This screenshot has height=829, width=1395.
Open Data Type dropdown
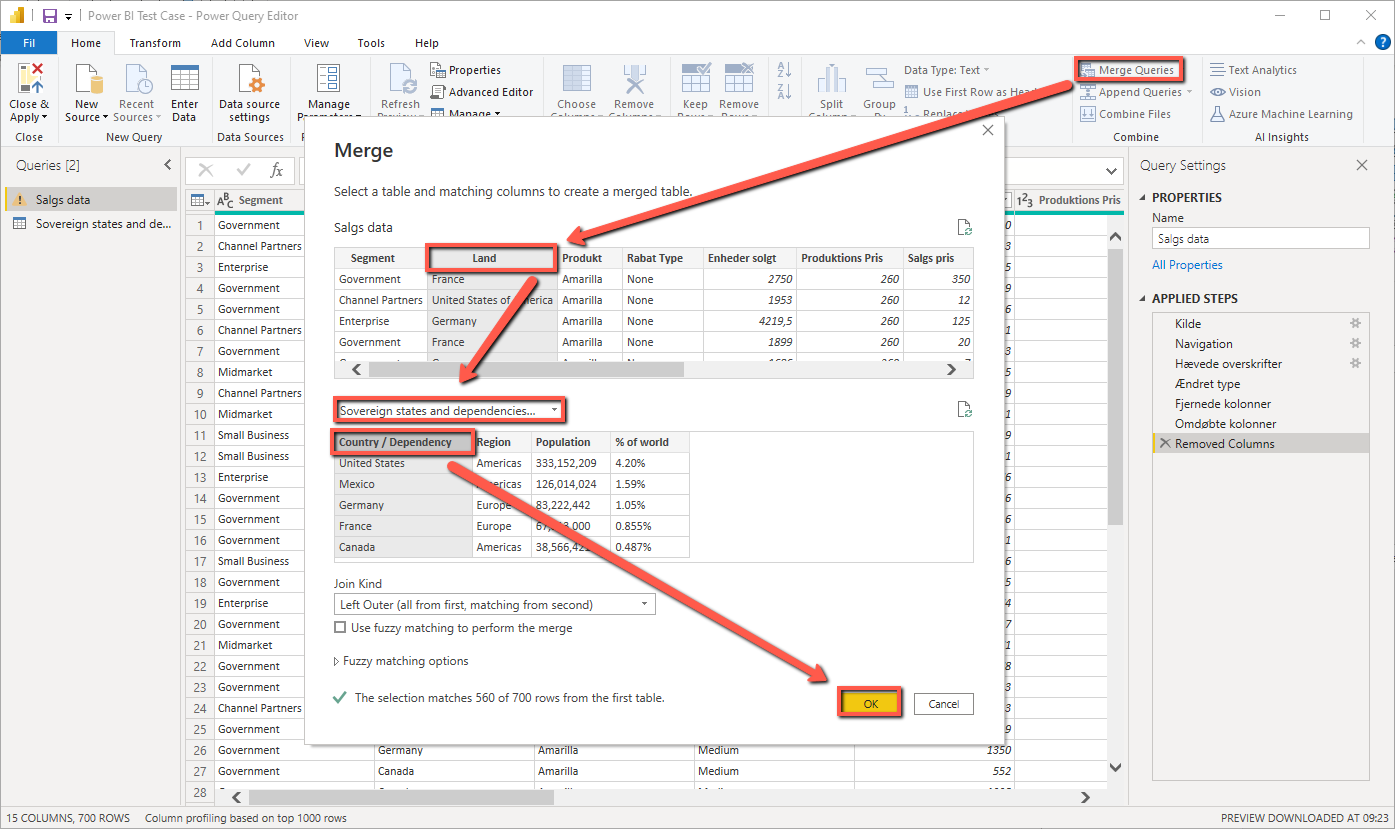(x=946, y=70)
